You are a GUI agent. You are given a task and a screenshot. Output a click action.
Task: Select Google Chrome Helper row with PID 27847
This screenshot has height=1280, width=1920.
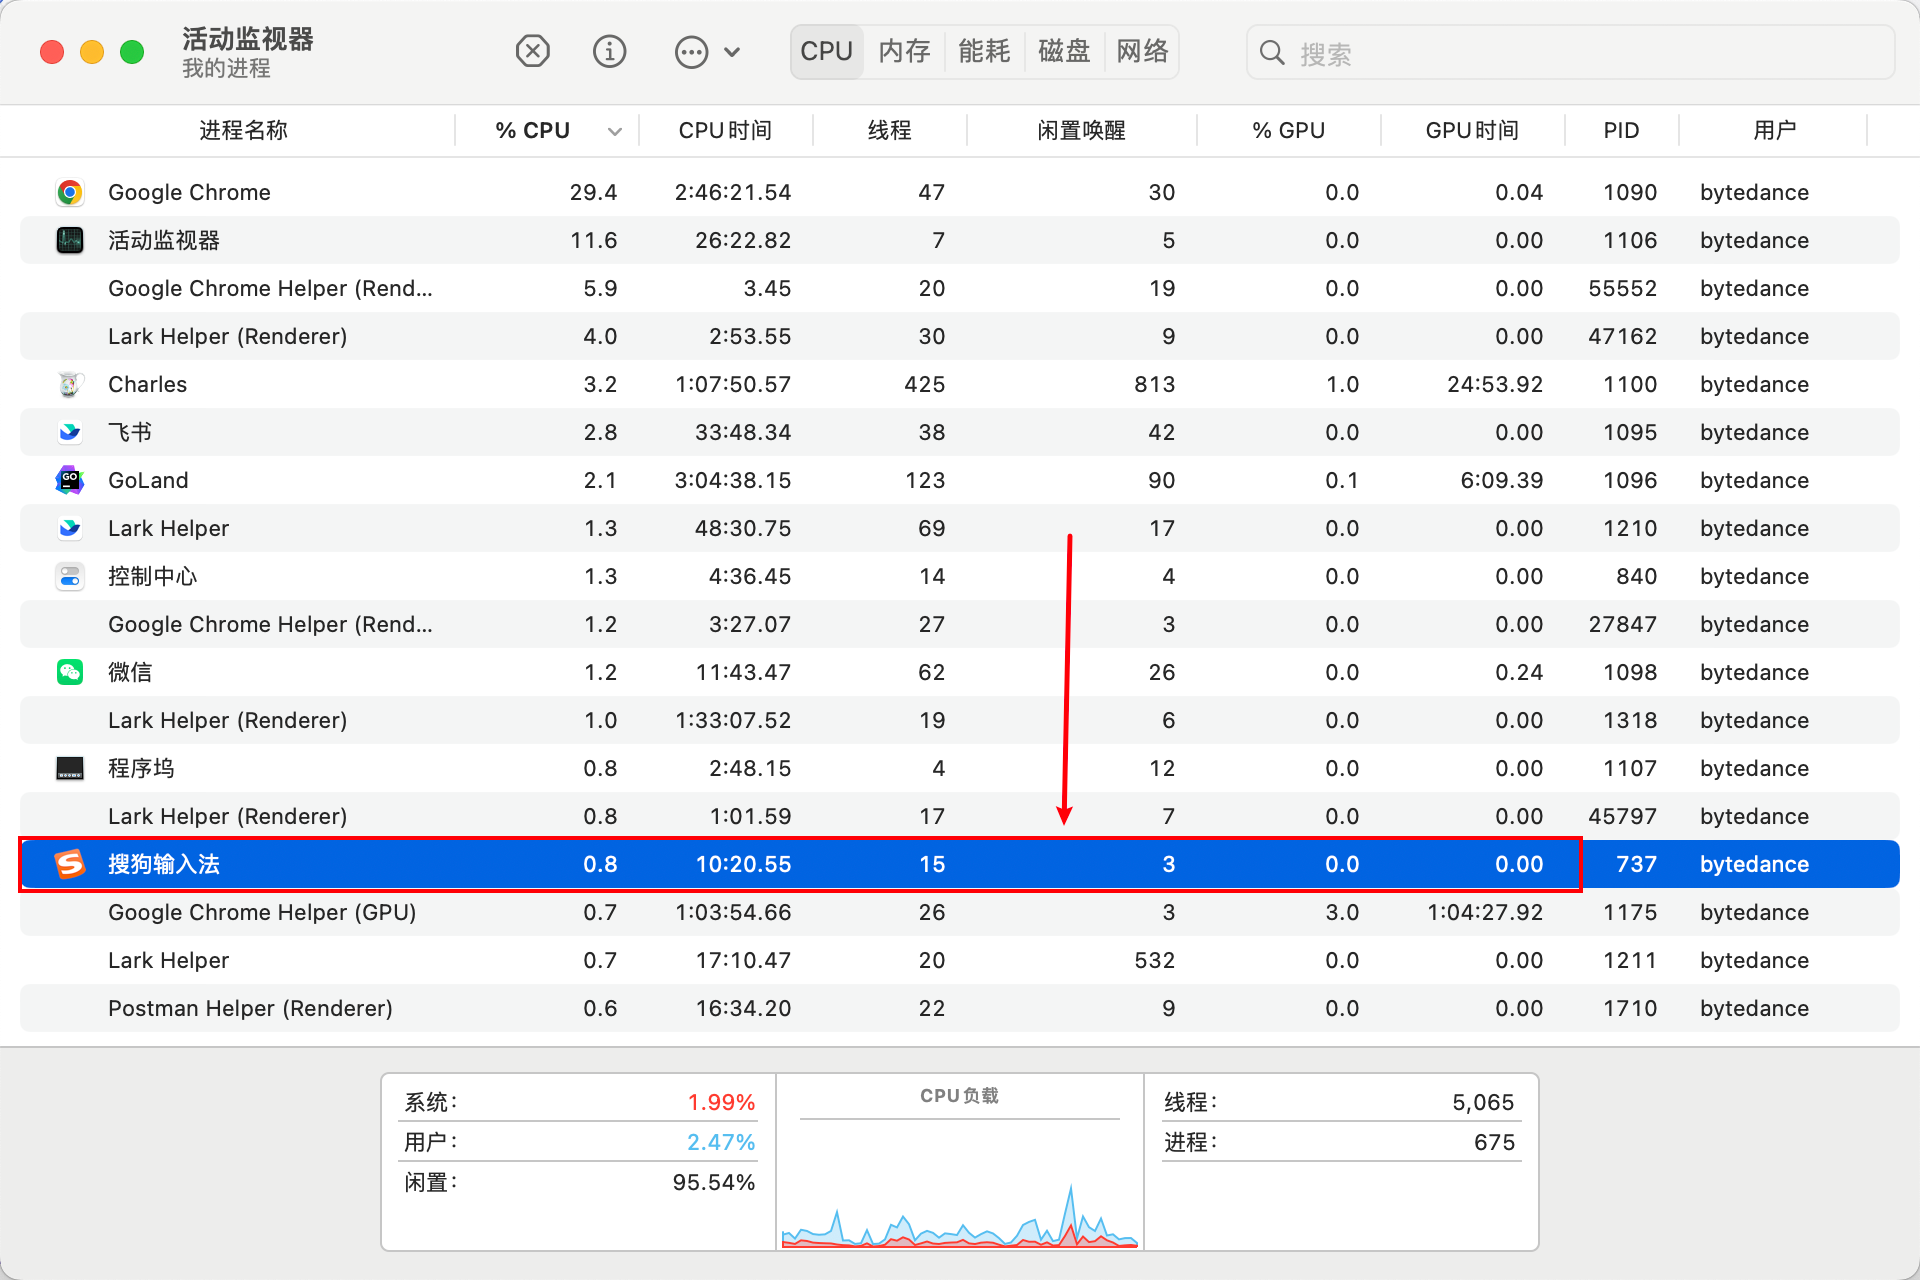coord(960,624)
